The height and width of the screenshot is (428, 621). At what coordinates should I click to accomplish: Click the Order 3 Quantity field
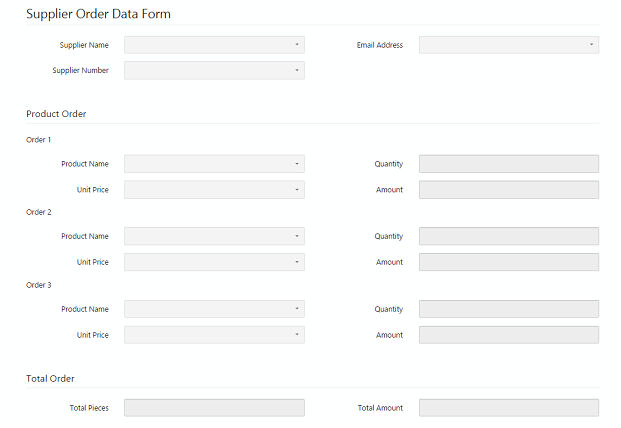click(x=509, y=309)
